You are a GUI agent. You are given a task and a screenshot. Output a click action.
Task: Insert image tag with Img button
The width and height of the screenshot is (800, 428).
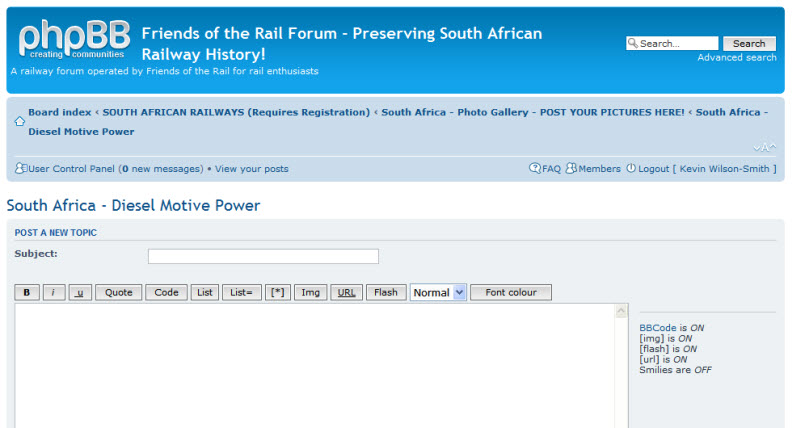click(x=311, y=293)
